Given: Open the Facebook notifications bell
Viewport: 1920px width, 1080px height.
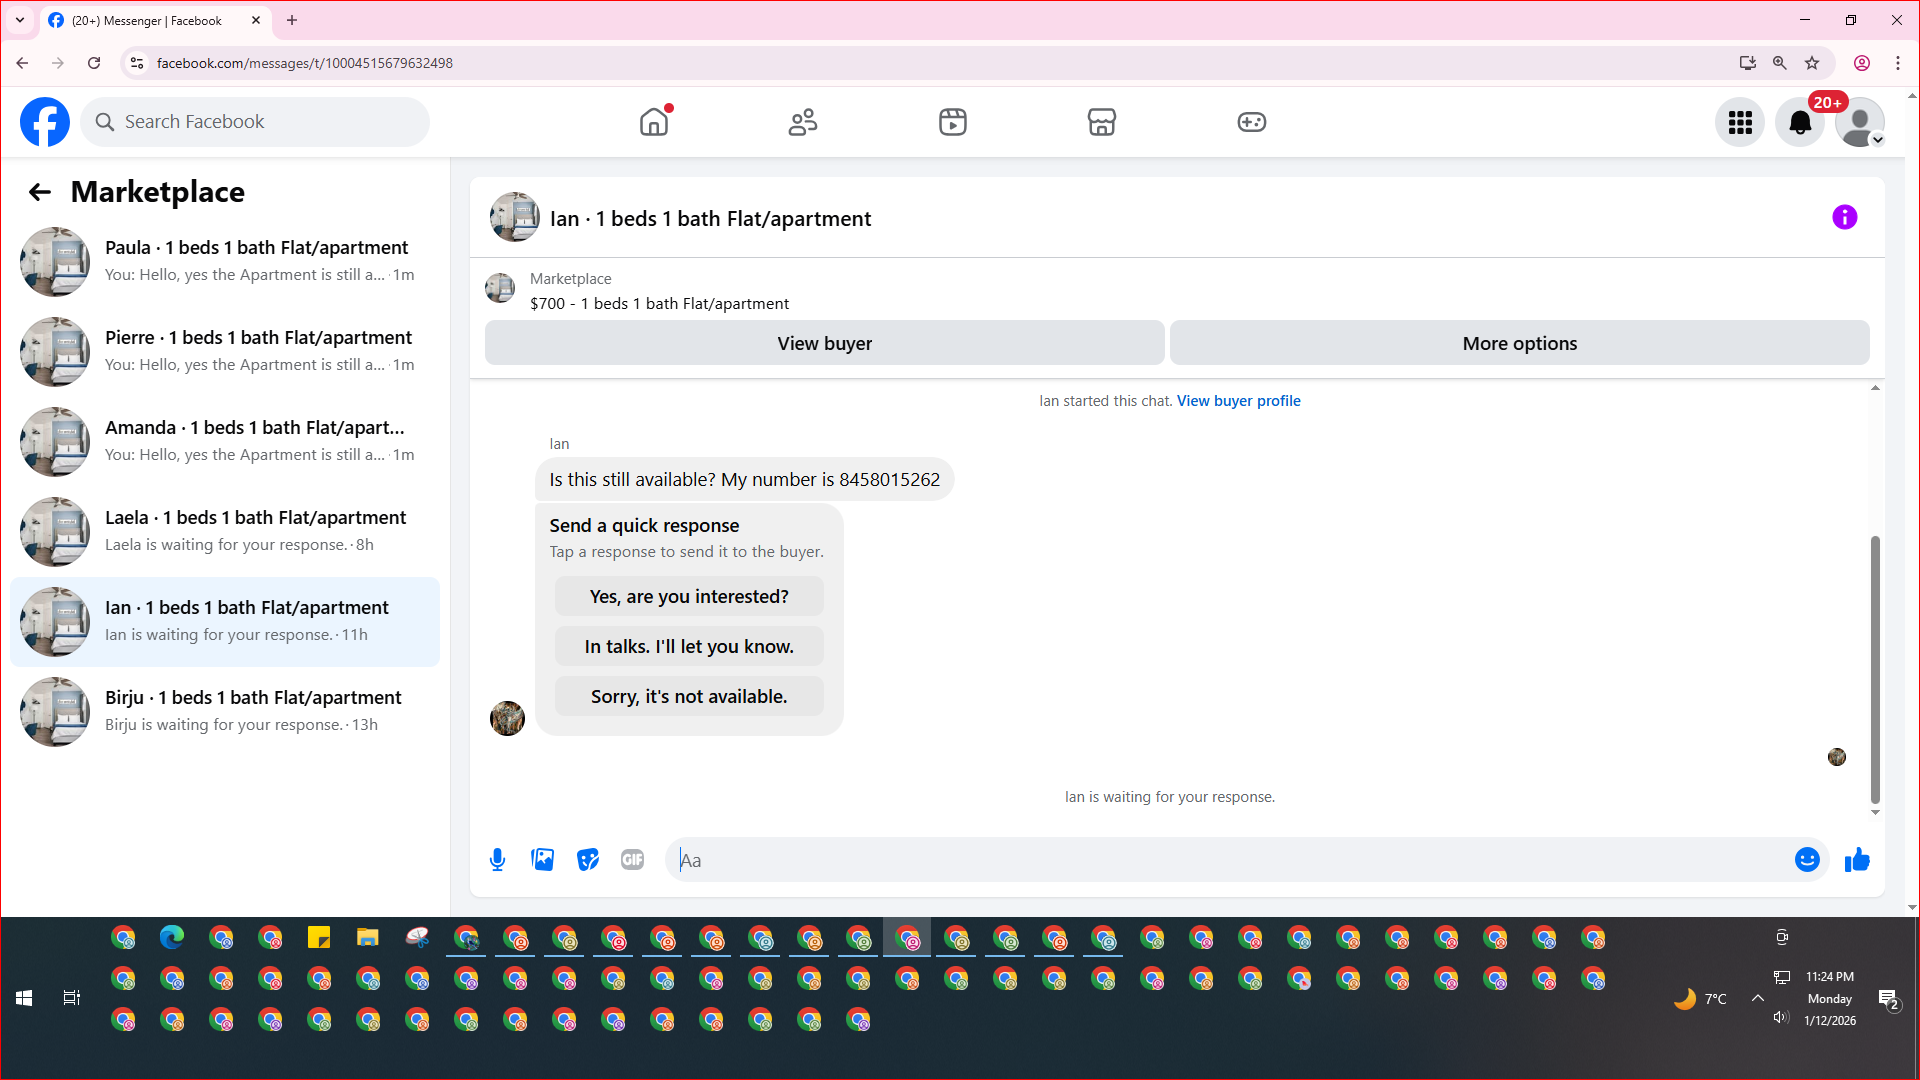Looking at the screenshot, I should 1799,122.
